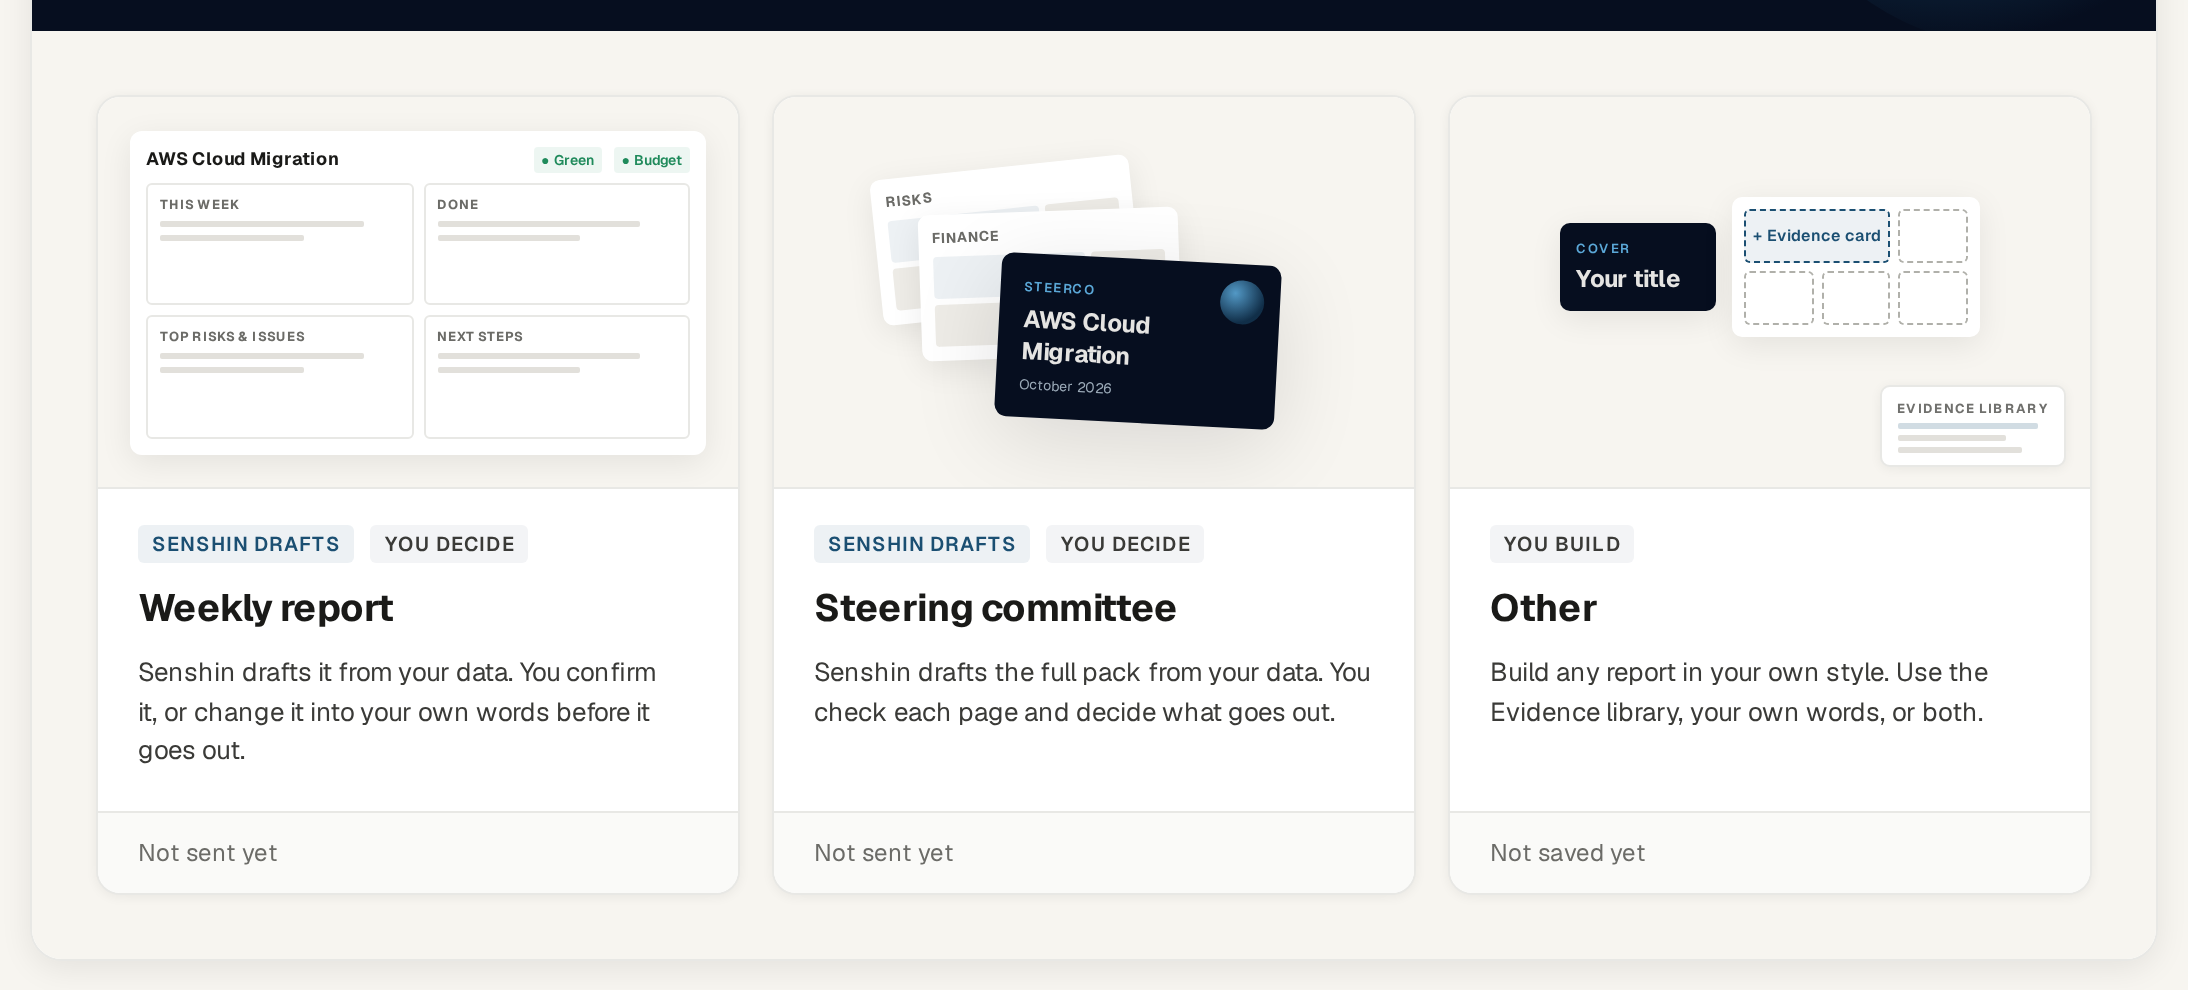The width and height of the screenshot is (2188, 990).
Task: Click the Steering committee description text
Action: click(x=1092, y=692)
